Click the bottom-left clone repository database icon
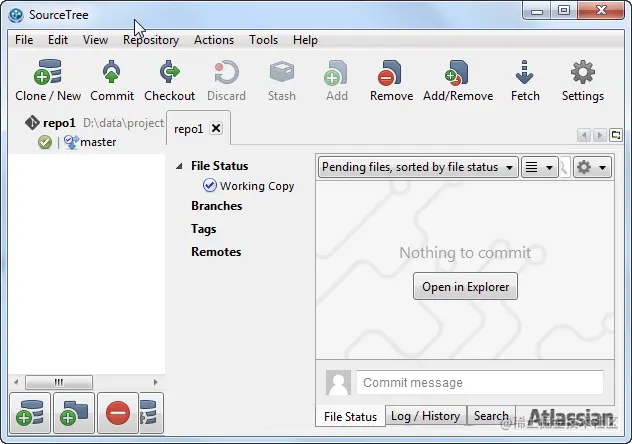The width and height of the screenshot is (632, 444). [30, 413]
